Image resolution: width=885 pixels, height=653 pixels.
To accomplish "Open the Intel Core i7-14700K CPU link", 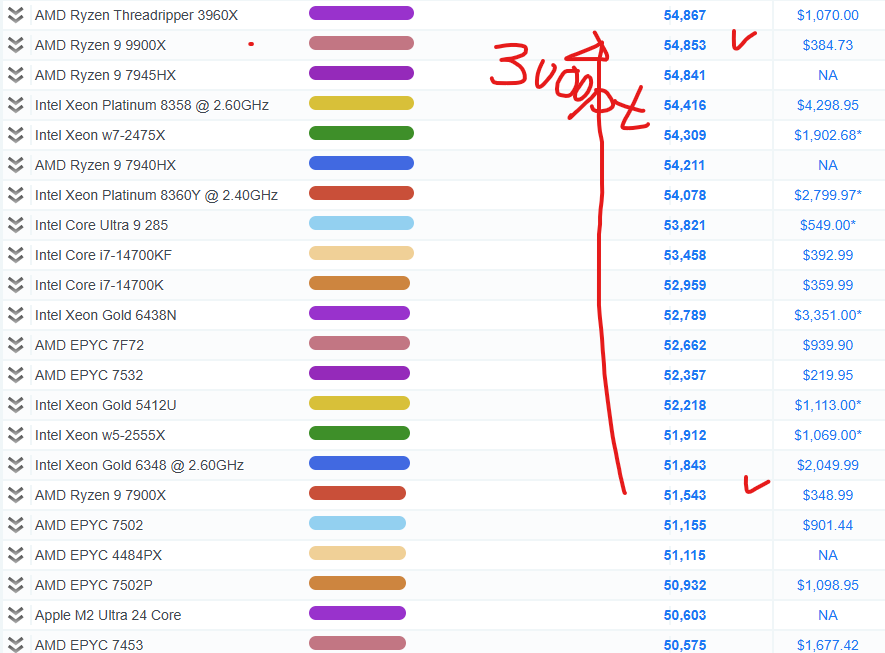I will click(99, 285).
